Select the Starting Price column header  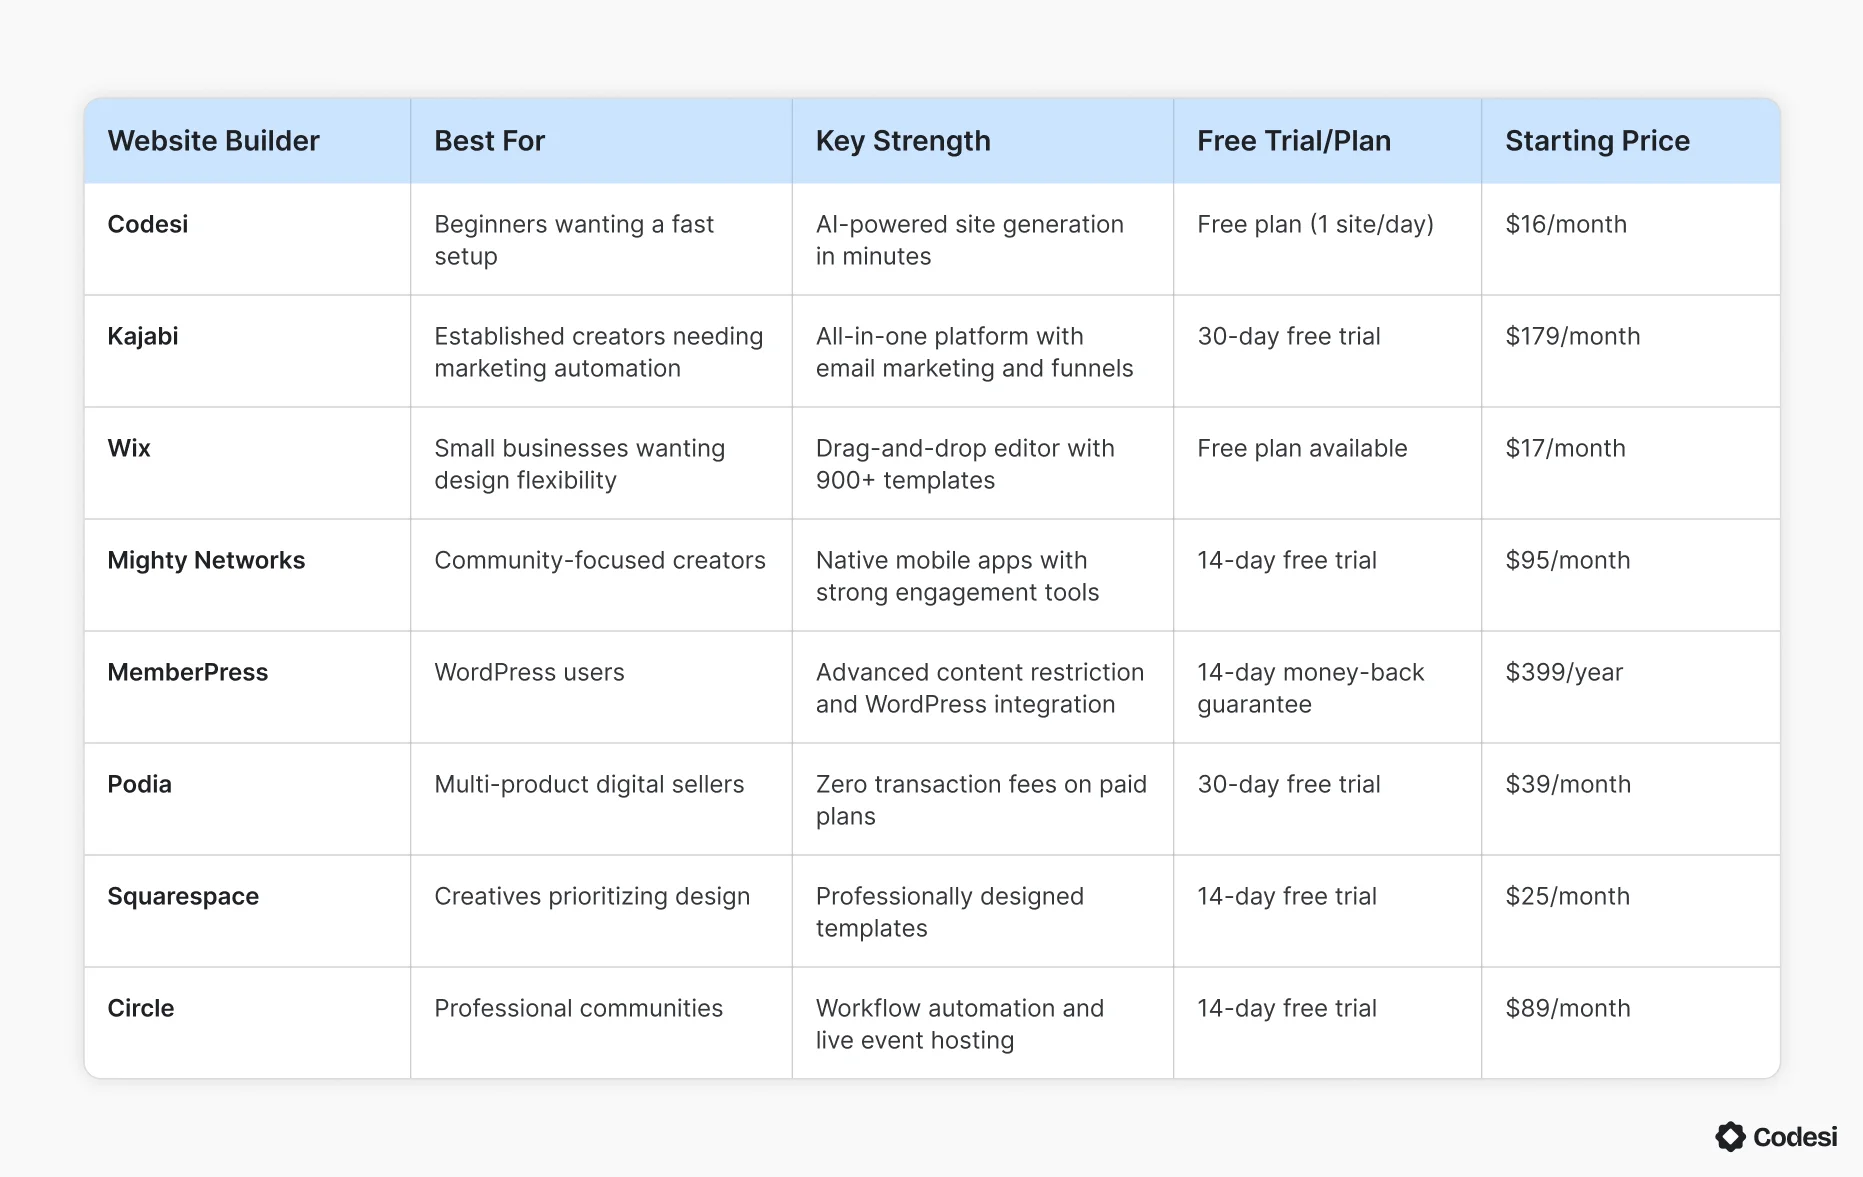pos(1597,141)
